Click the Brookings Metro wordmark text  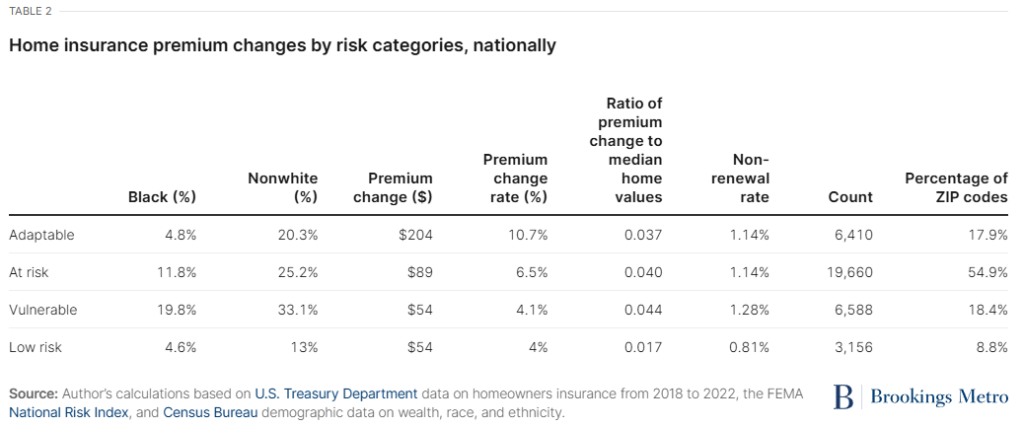coord(937,397)
